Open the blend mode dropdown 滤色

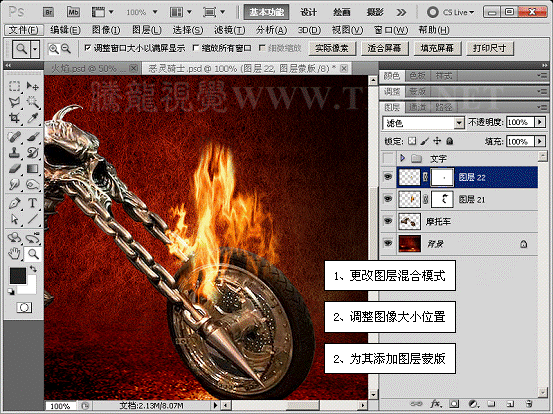423,123
